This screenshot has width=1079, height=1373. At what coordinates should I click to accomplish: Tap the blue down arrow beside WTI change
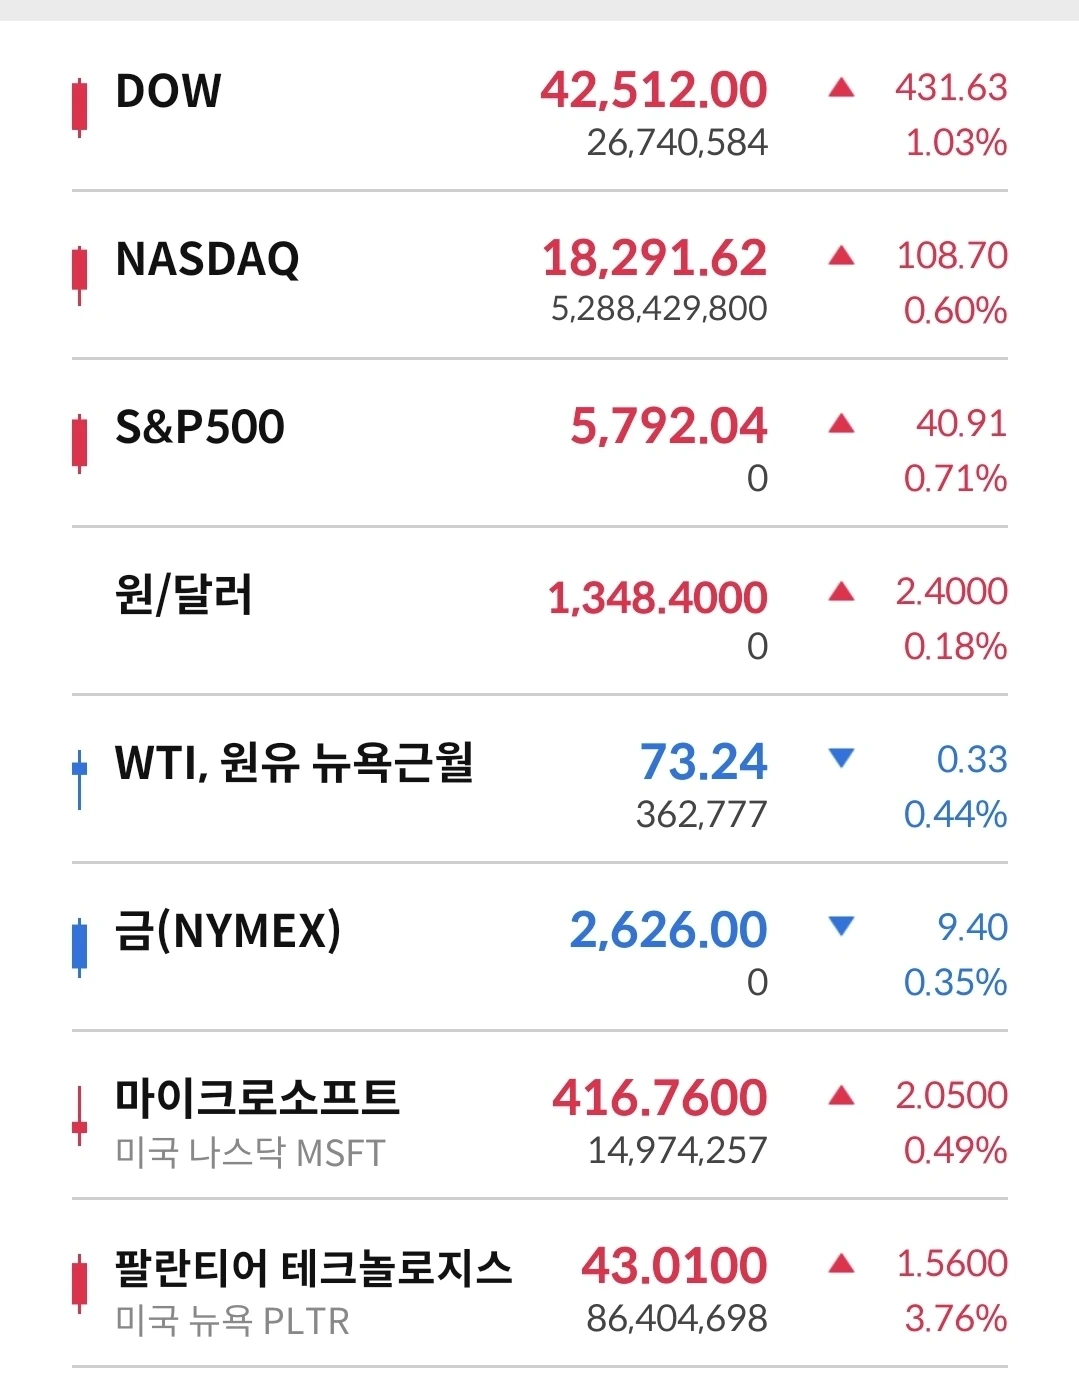[x=842, y=758]
